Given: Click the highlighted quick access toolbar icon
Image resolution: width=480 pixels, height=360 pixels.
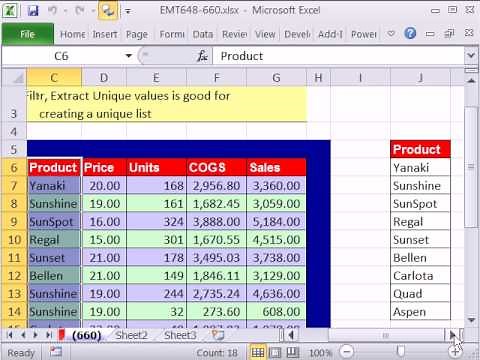Looking at the screenshot, I should 108,10.
